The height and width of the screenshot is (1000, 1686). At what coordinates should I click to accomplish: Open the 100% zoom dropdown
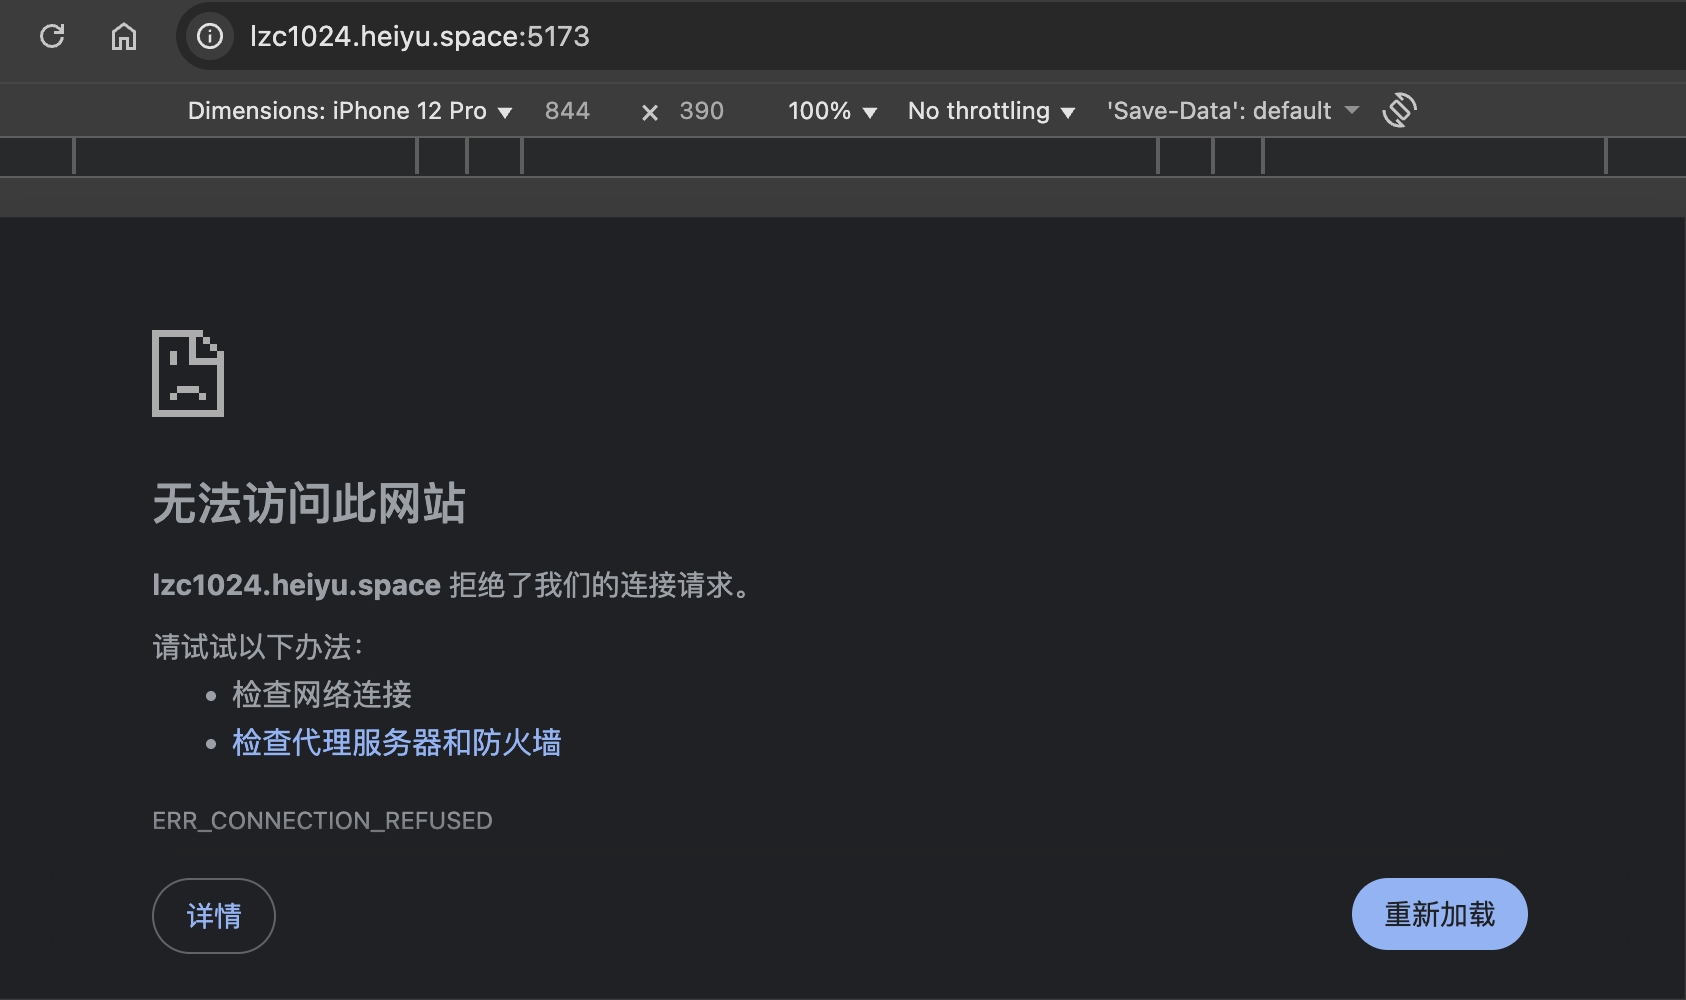click(x=832, y=111)
